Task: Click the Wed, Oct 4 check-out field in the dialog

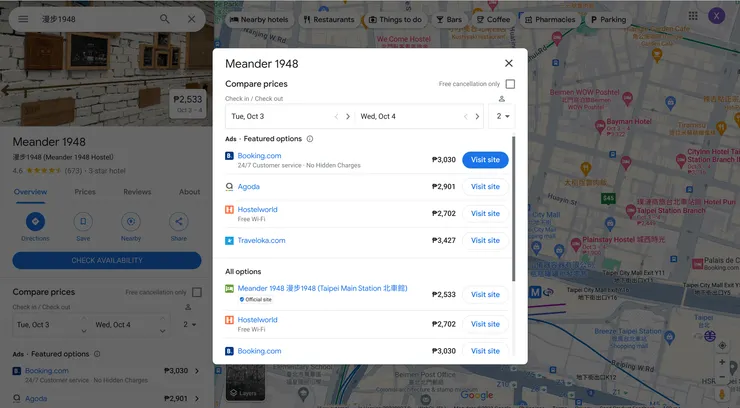Action: [x=420, y=117]
